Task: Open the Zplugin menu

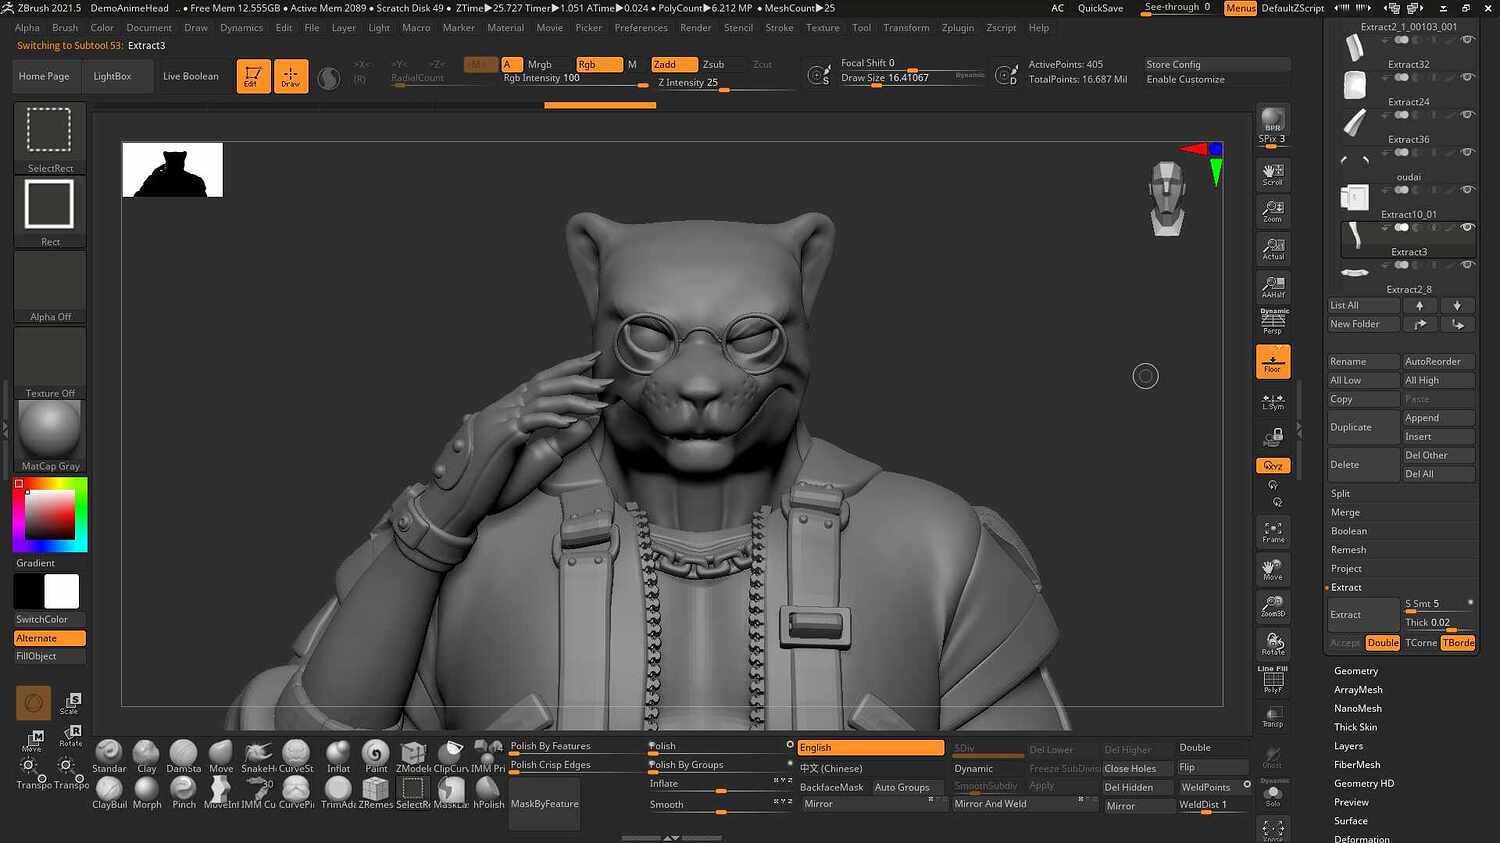Action: (957, 27)
